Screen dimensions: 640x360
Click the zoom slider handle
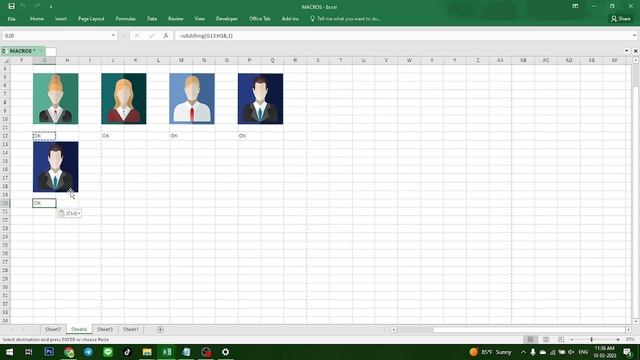(x=591, y=340)
